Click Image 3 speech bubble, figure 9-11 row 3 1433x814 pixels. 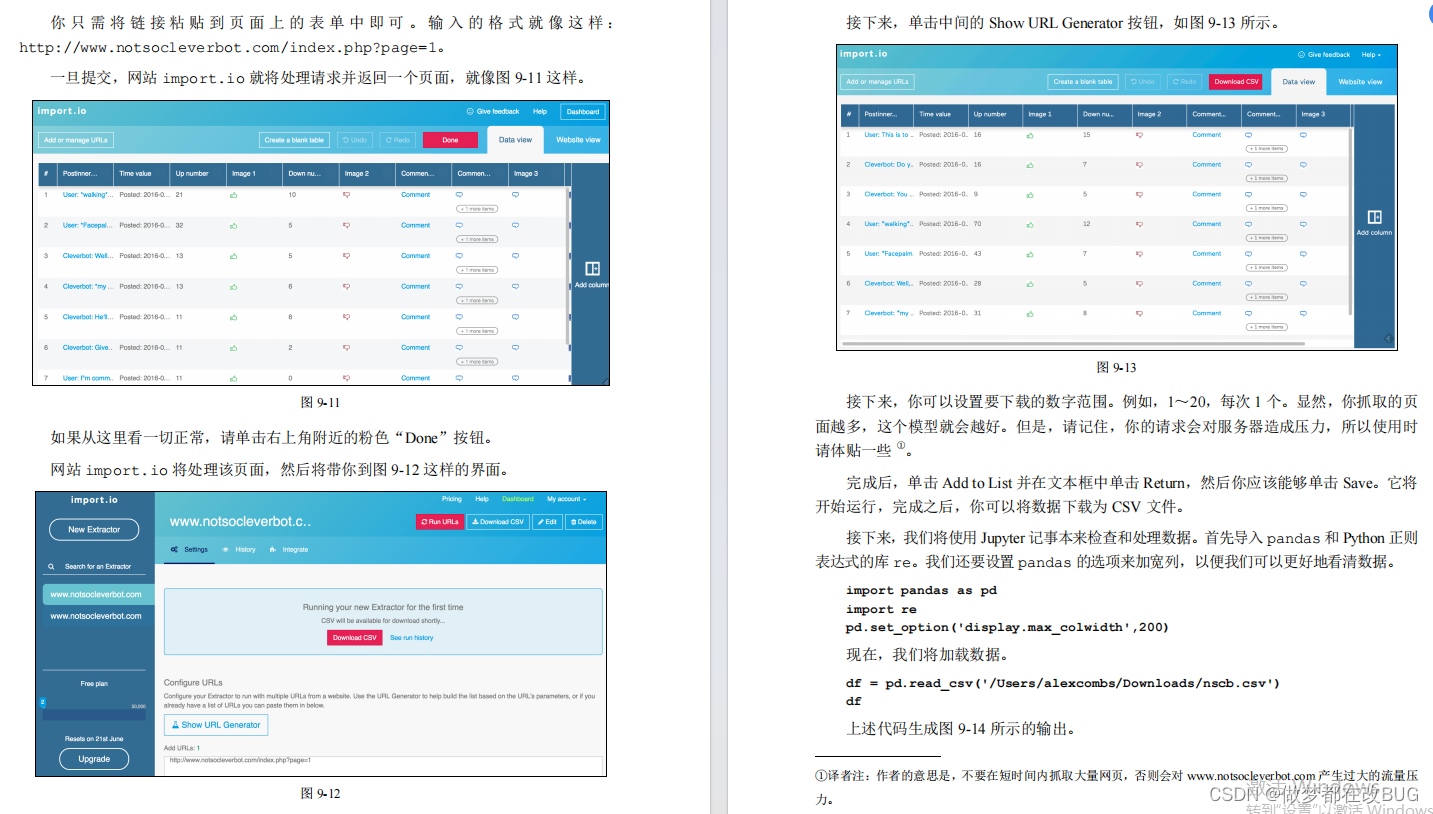[x=515, y=256]
